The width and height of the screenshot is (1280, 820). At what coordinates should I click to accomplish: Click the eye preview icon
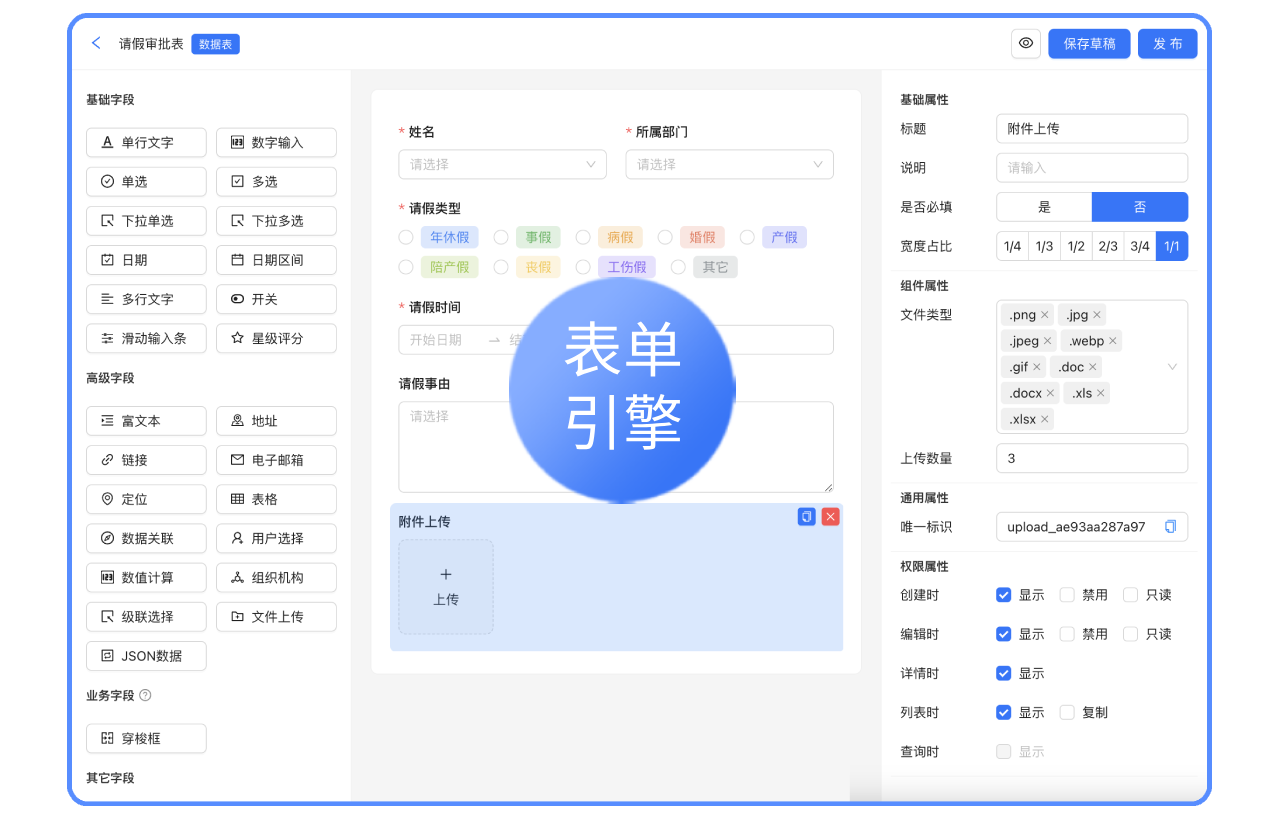tap(1025, 43)
